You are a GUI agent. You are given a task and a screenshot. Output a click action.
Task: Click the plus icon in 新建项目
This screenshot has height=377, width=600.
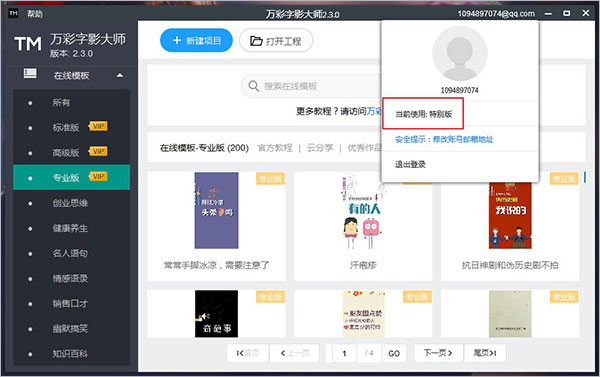pyautogui.click(x=177, y=40)
